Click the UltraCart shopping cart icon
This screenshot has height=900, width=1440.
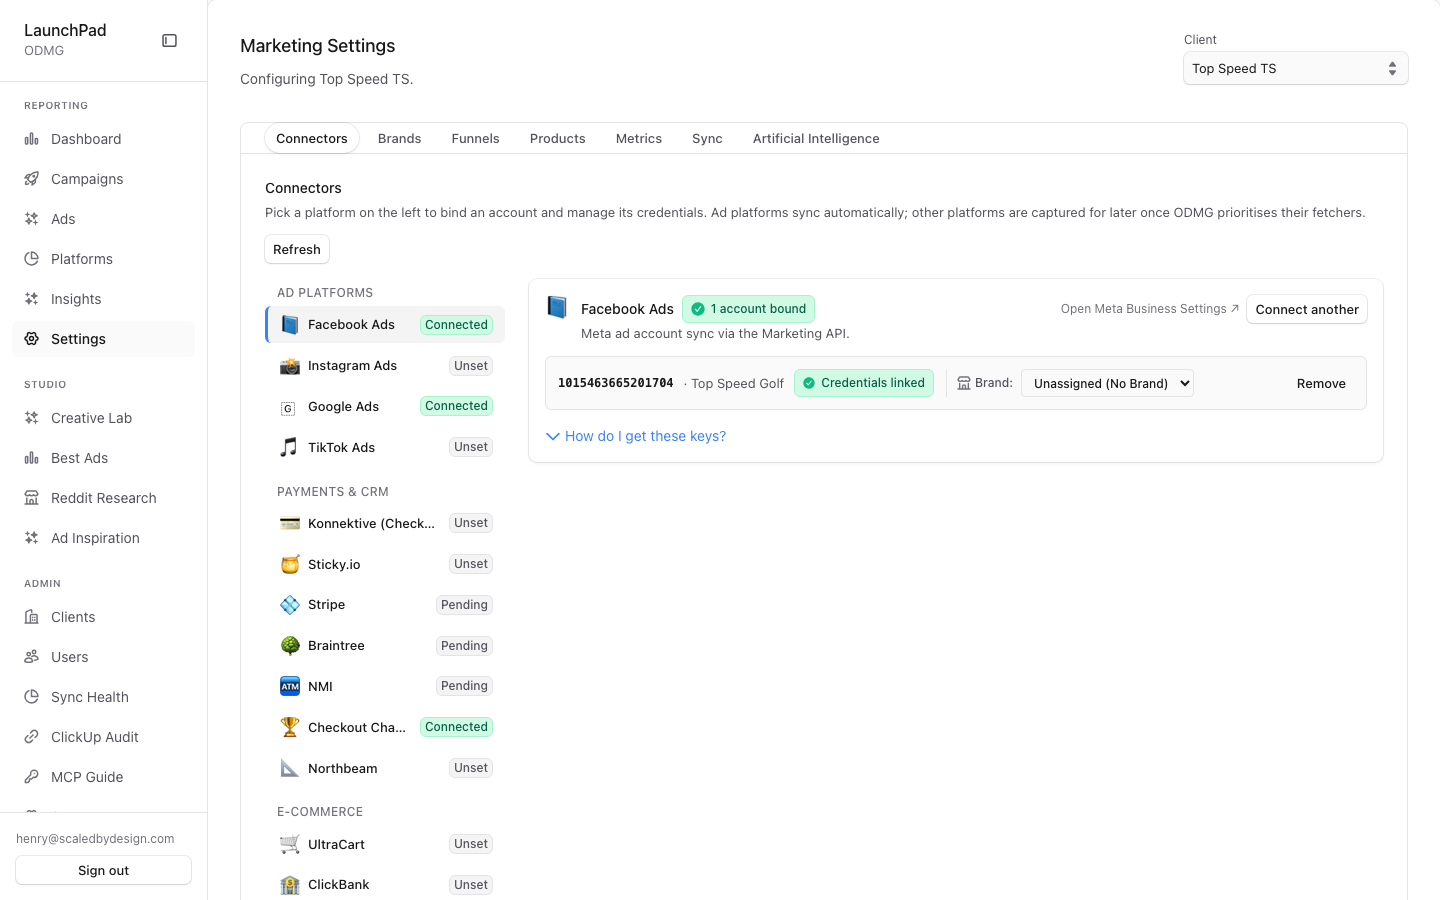point(290,844)
